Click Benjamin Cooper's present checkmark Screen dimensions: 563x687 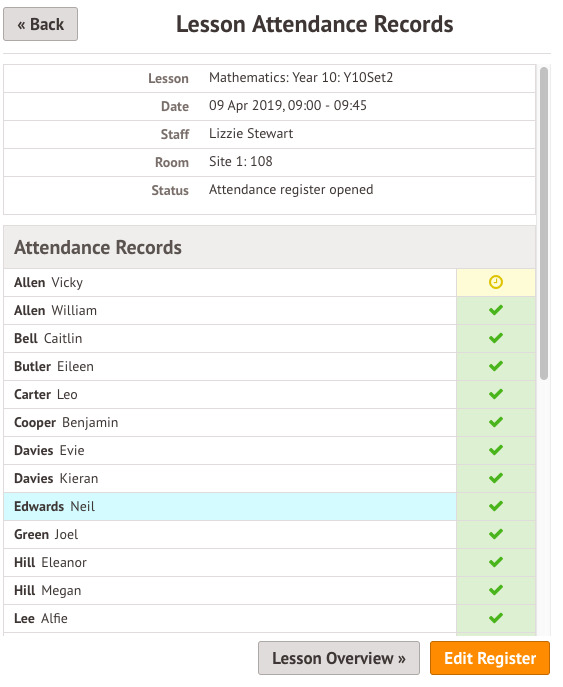point(496,422)
